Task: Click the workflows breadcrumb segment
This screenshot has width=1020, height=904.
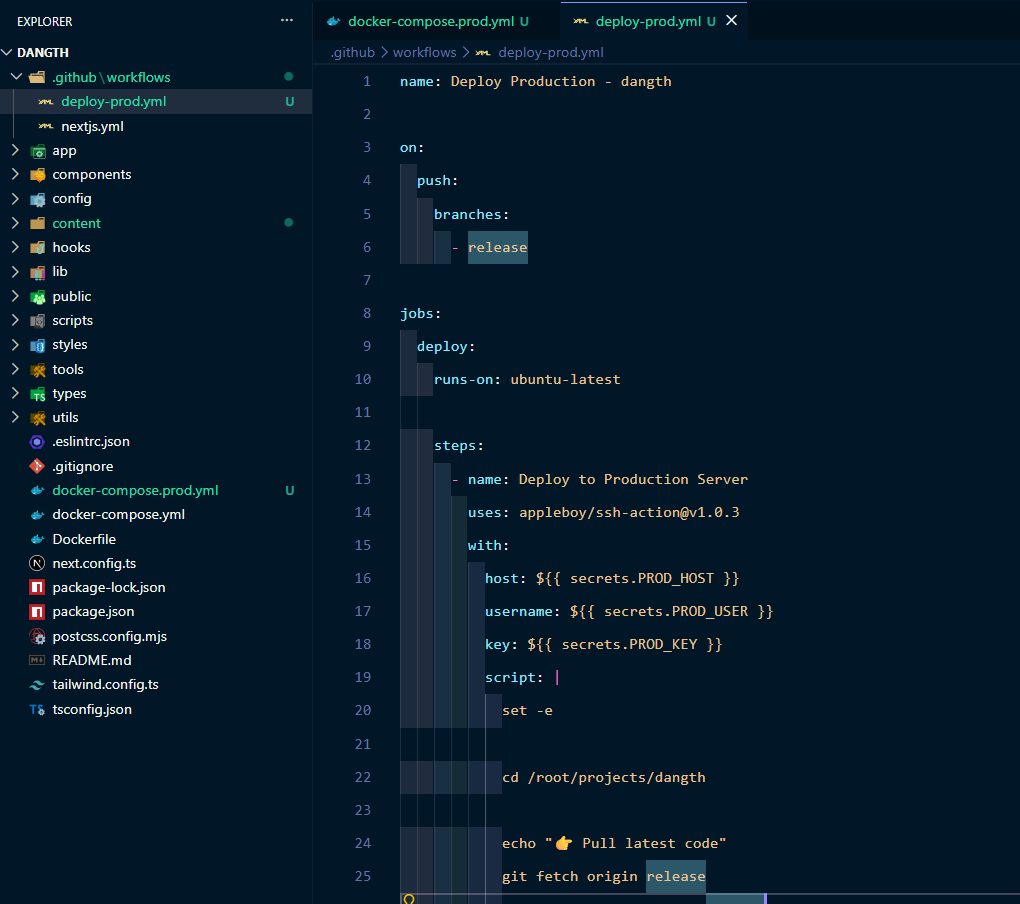Action: pyautogui.click(x=424, y=52)
